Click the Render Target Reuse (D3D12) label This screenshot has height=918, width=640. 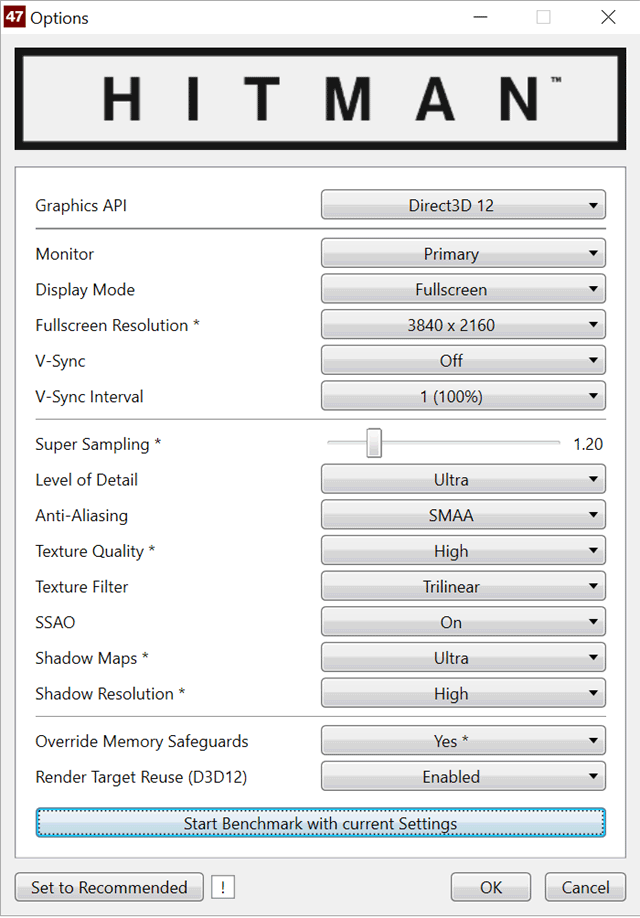tap(141, 777)
